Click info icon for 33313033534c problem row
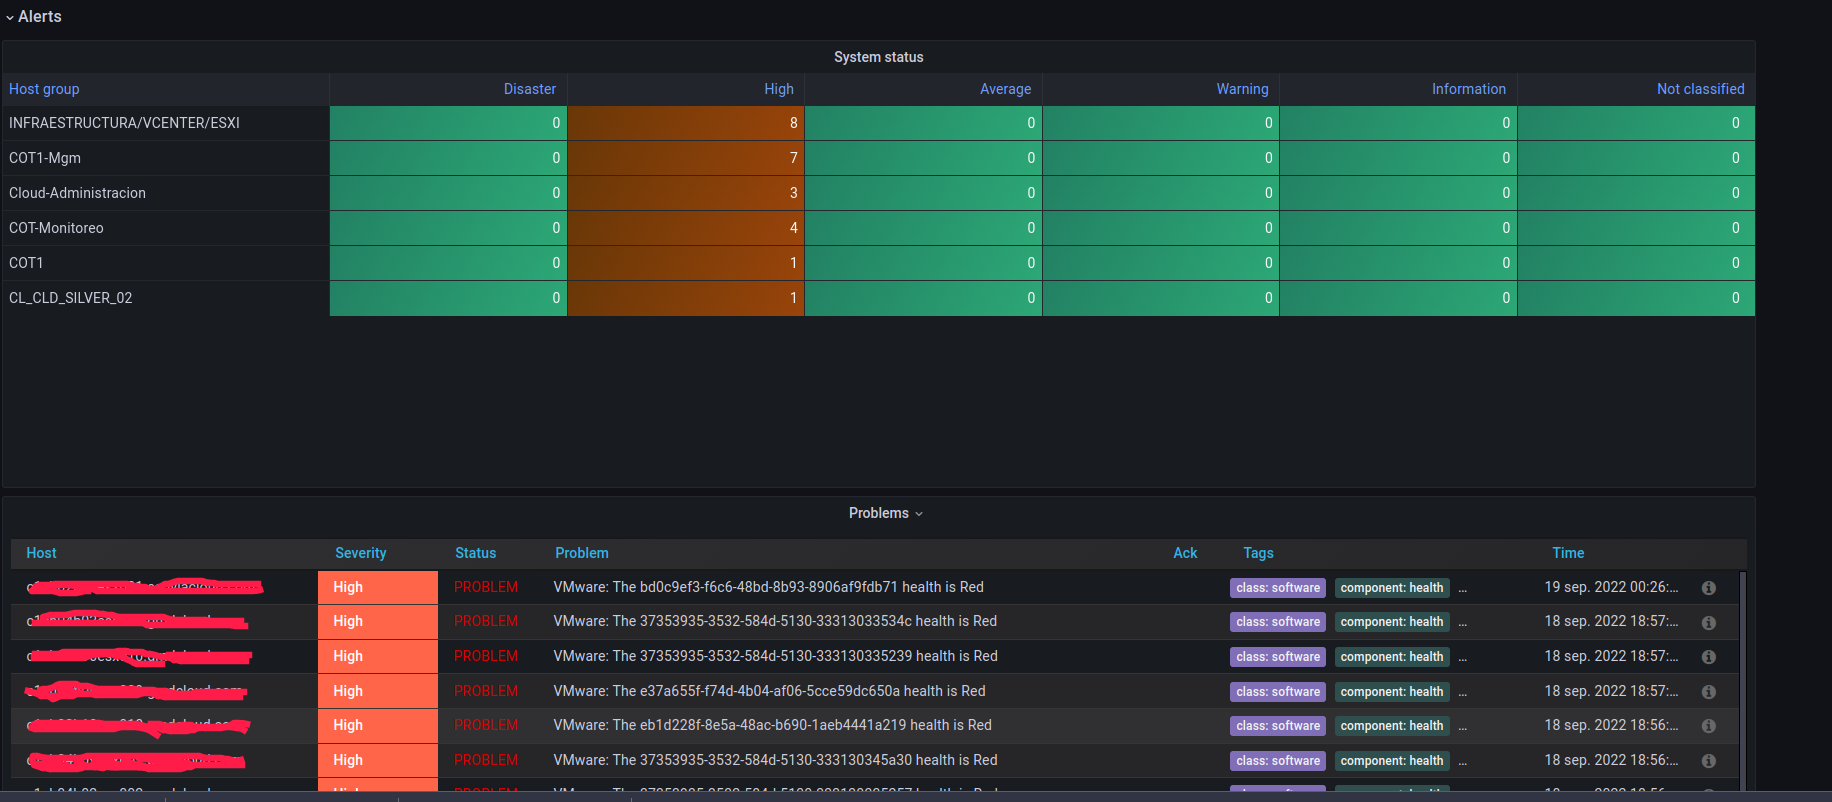 pyautogui.click(x=1708, y=623)
